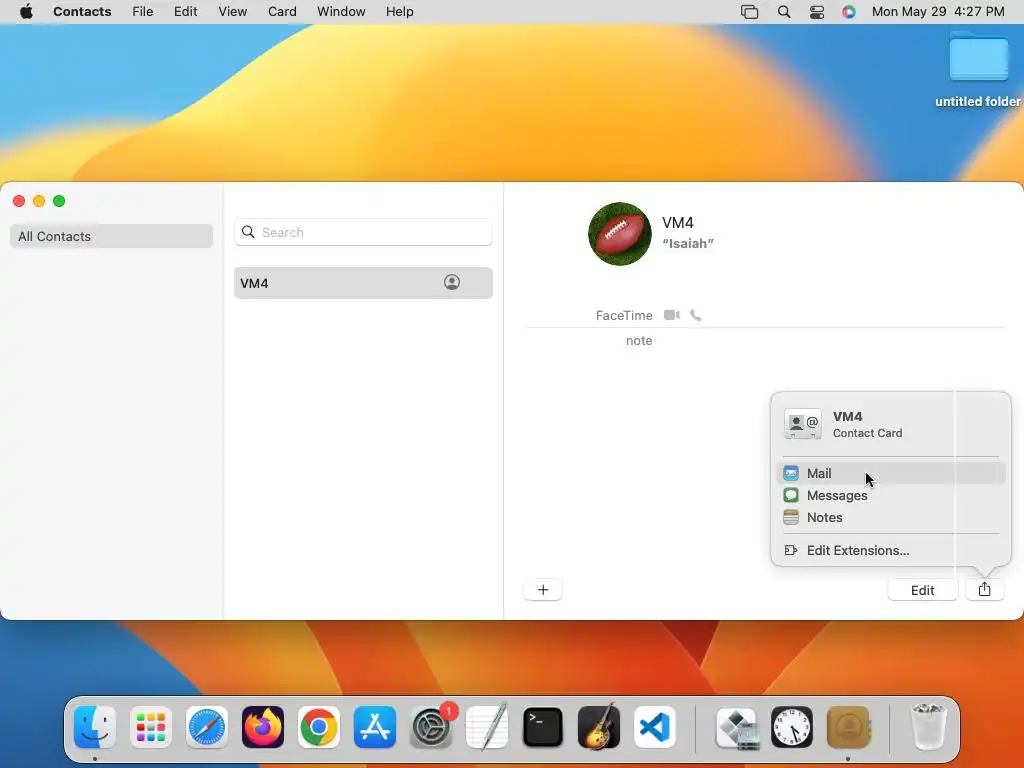Viewport: 1024px width, 768px height.
Task: Open the File menu
Action: [x=142, y=12]
